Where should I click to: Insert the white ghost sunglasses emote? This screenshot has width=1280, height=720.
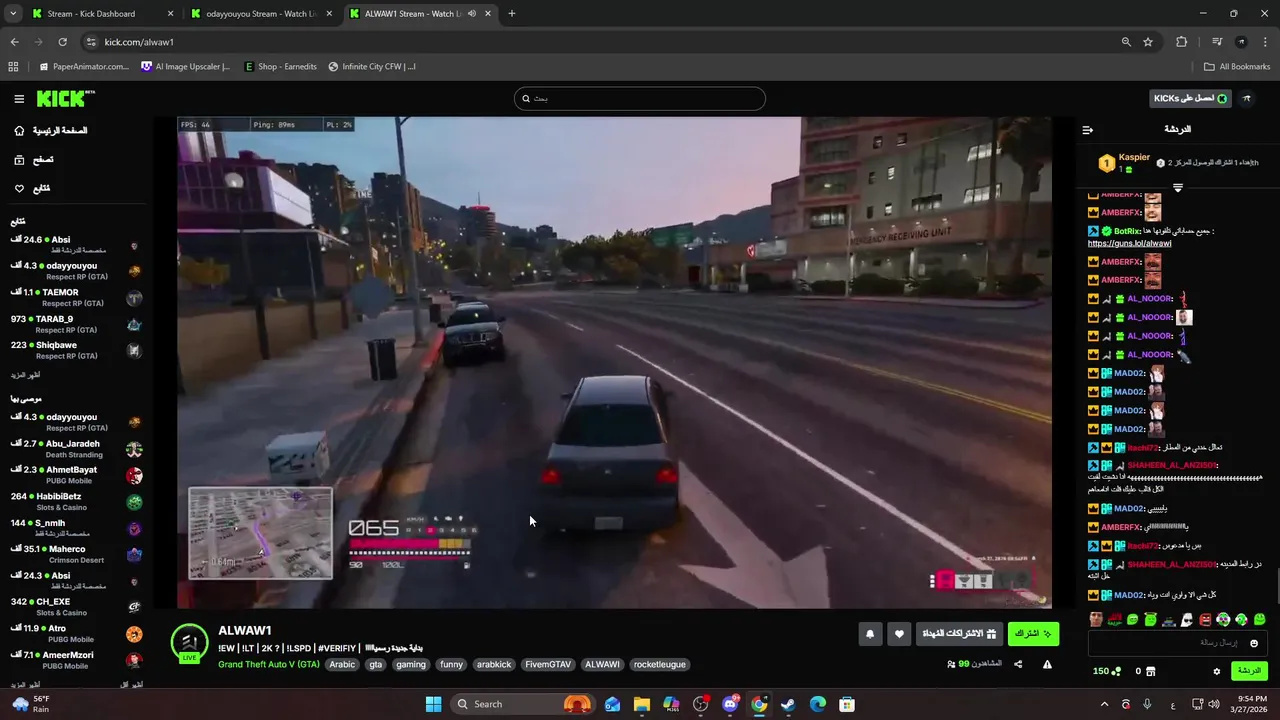click(x=1187, y=620)
